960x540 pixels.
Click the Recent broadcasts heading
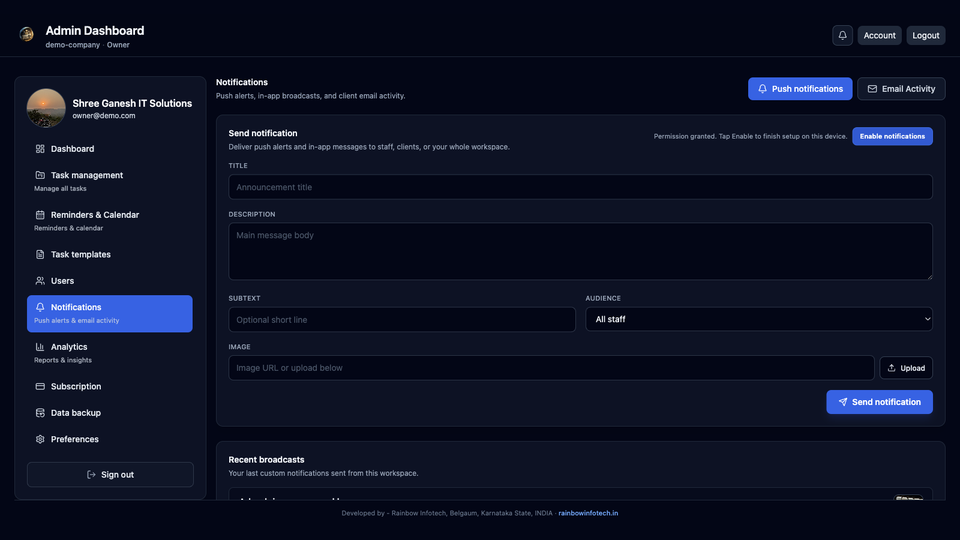click(266, 460)
